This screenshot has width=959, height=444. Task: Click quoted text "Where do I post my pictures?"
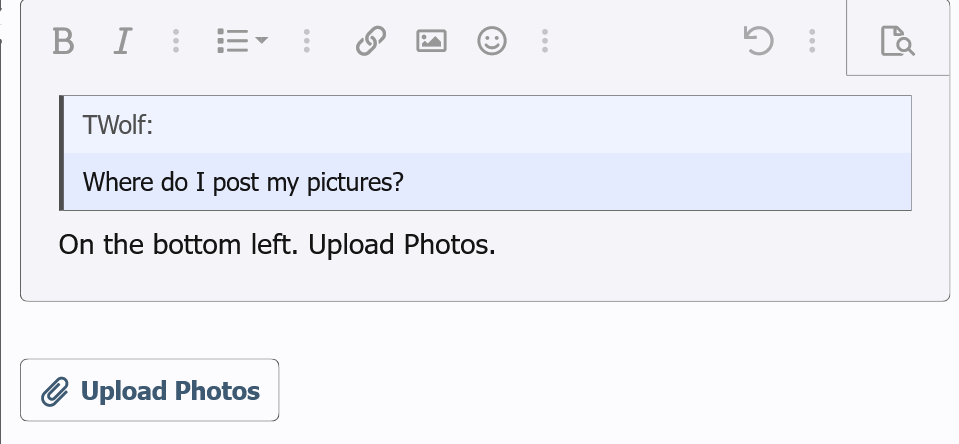[243, 183]
